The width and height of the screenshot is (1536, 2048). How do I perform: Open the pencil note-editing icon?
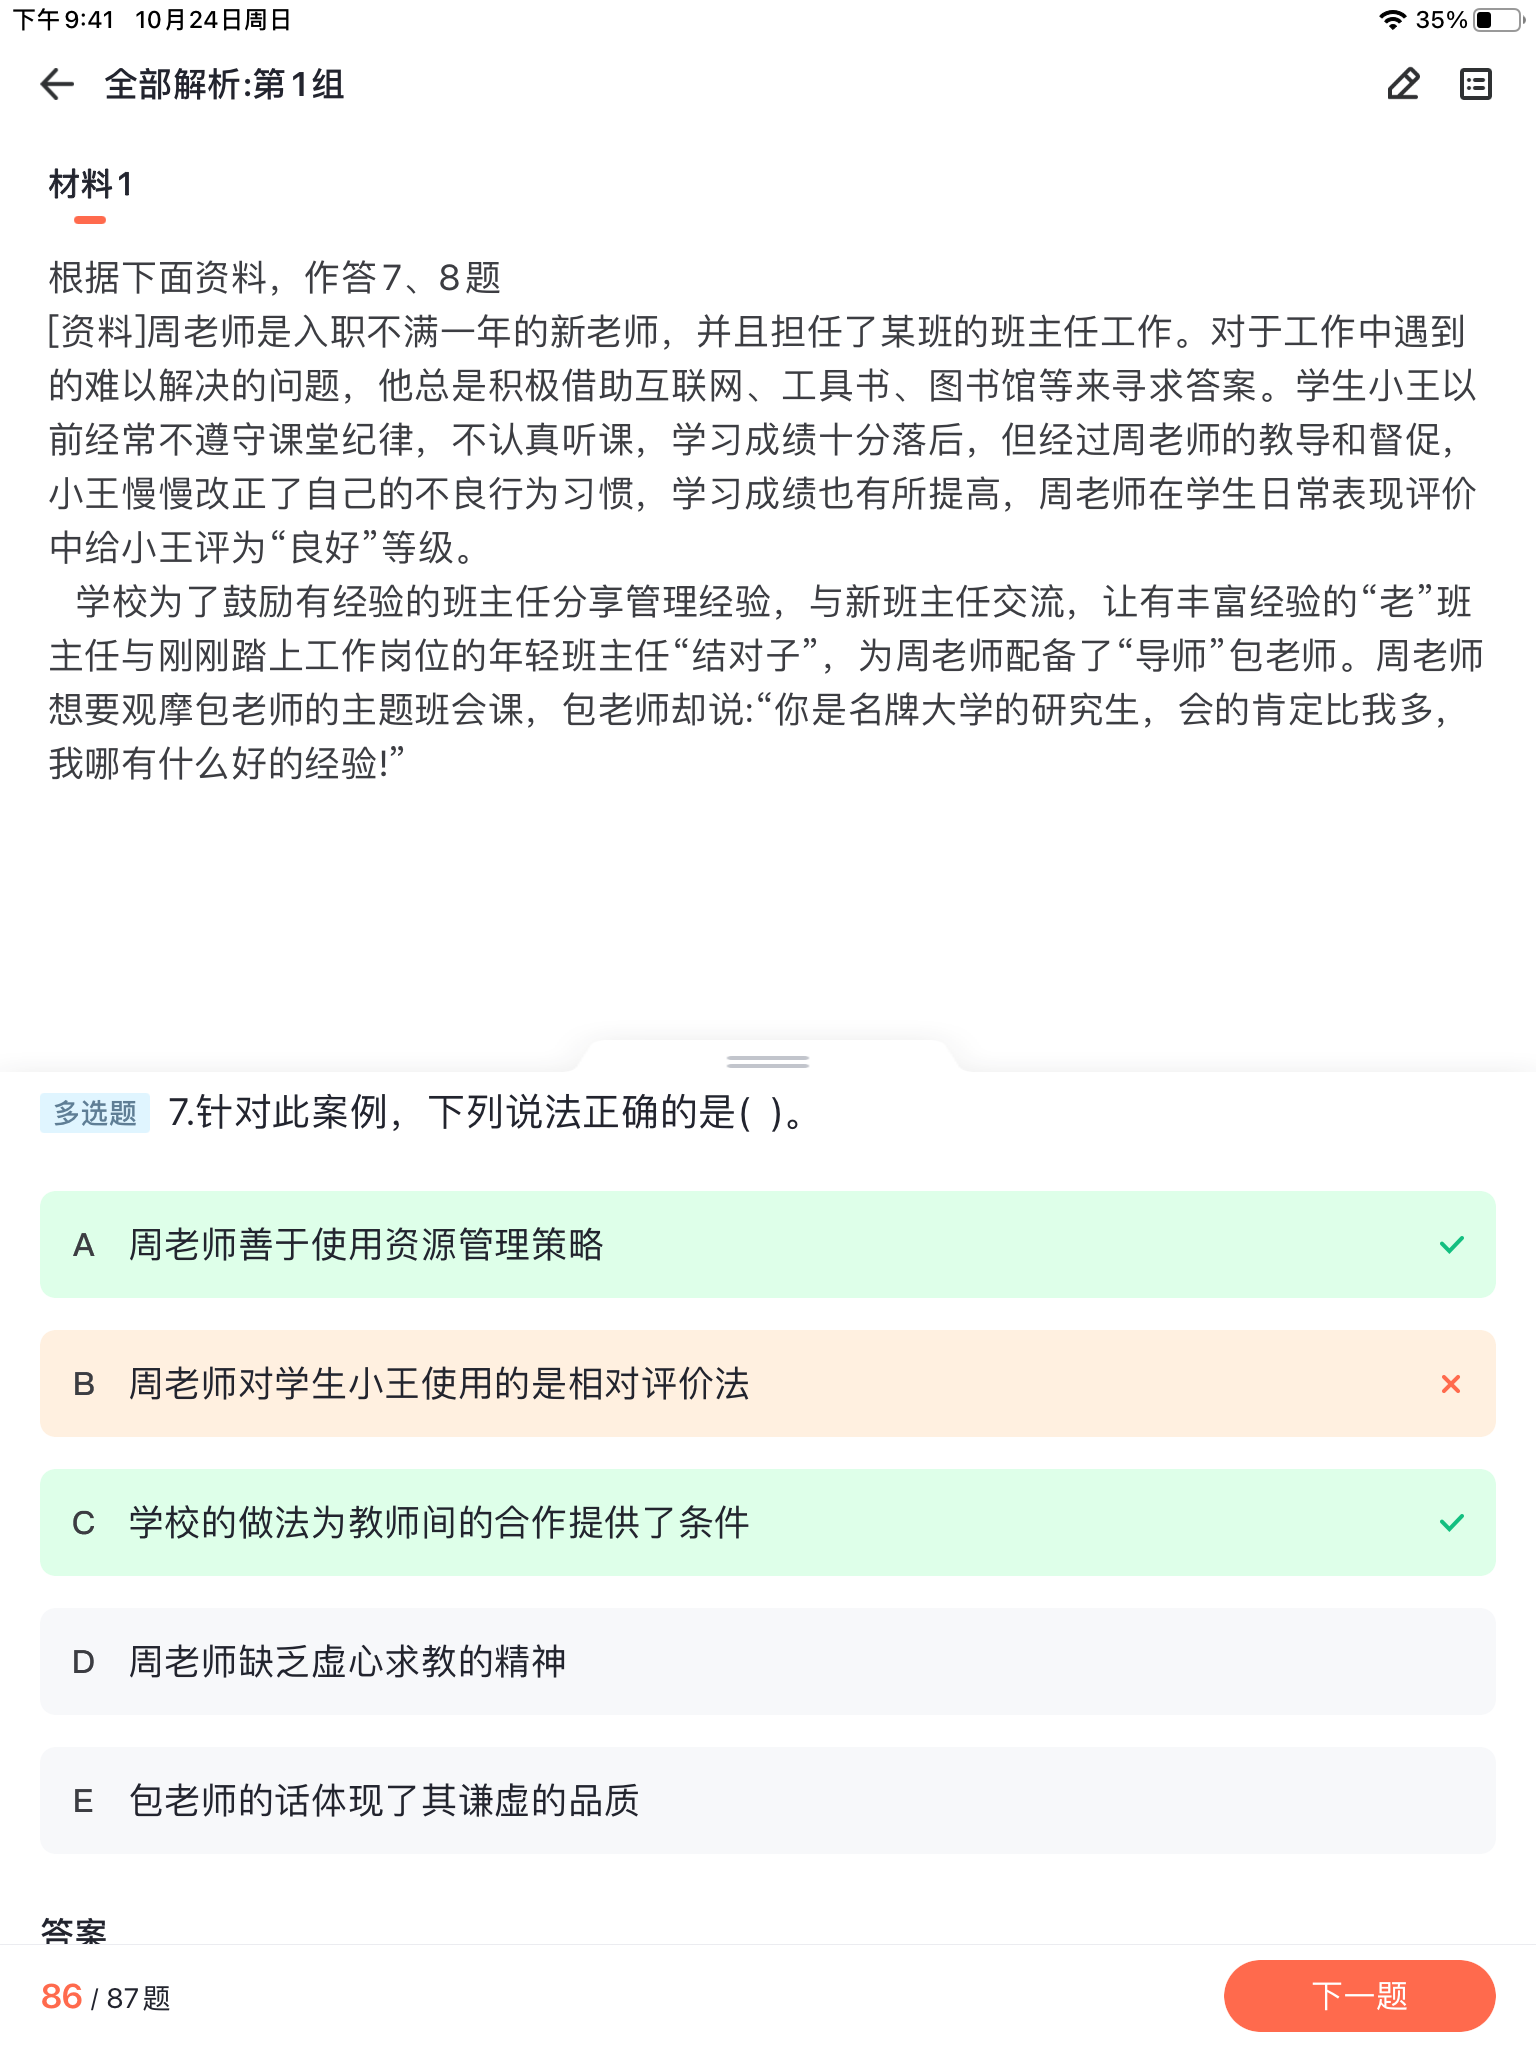(x=1403, y=85)
